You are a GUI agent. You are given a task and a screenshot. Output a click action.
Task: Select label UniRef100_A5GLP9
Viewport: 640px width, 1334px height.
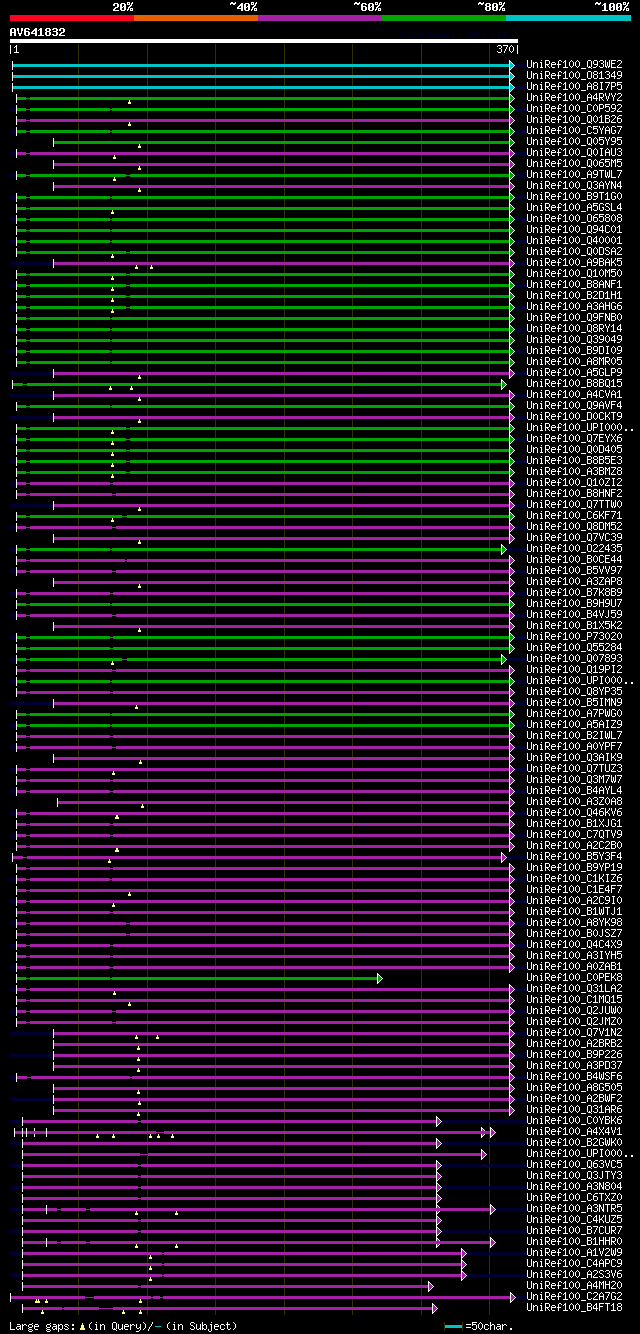pyautogui.click(x=574, y=373)
